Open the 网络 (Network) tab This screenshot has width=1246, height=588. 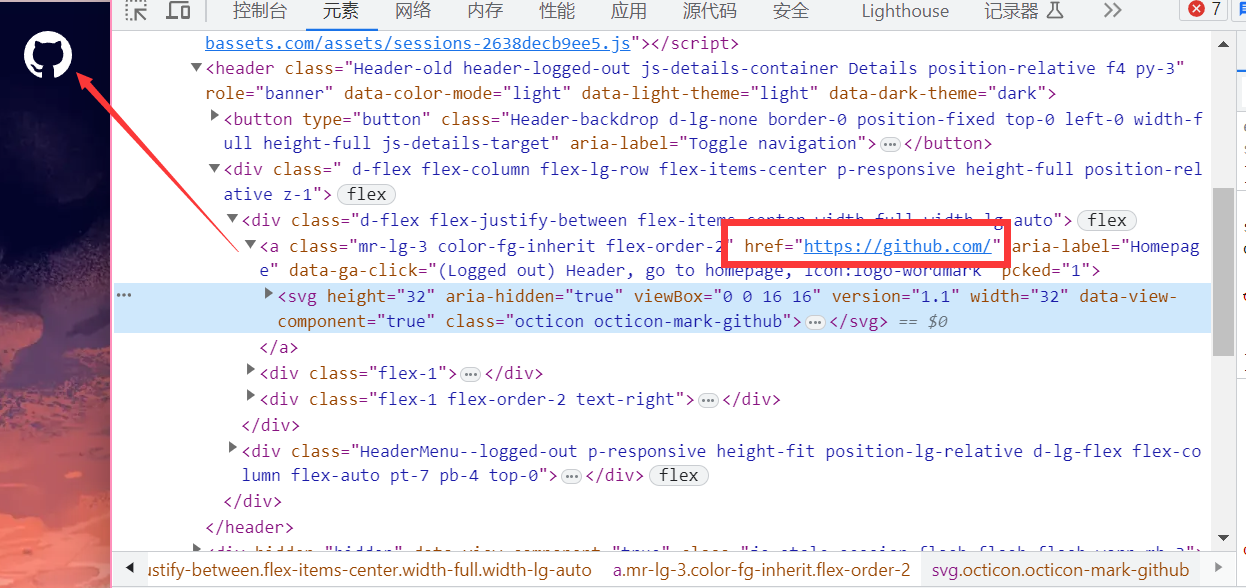413,11
